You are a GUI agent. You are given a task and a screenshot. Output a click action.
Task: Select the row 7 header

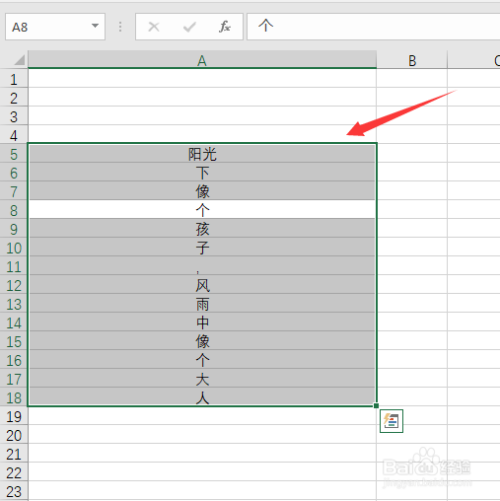(14, 191)
